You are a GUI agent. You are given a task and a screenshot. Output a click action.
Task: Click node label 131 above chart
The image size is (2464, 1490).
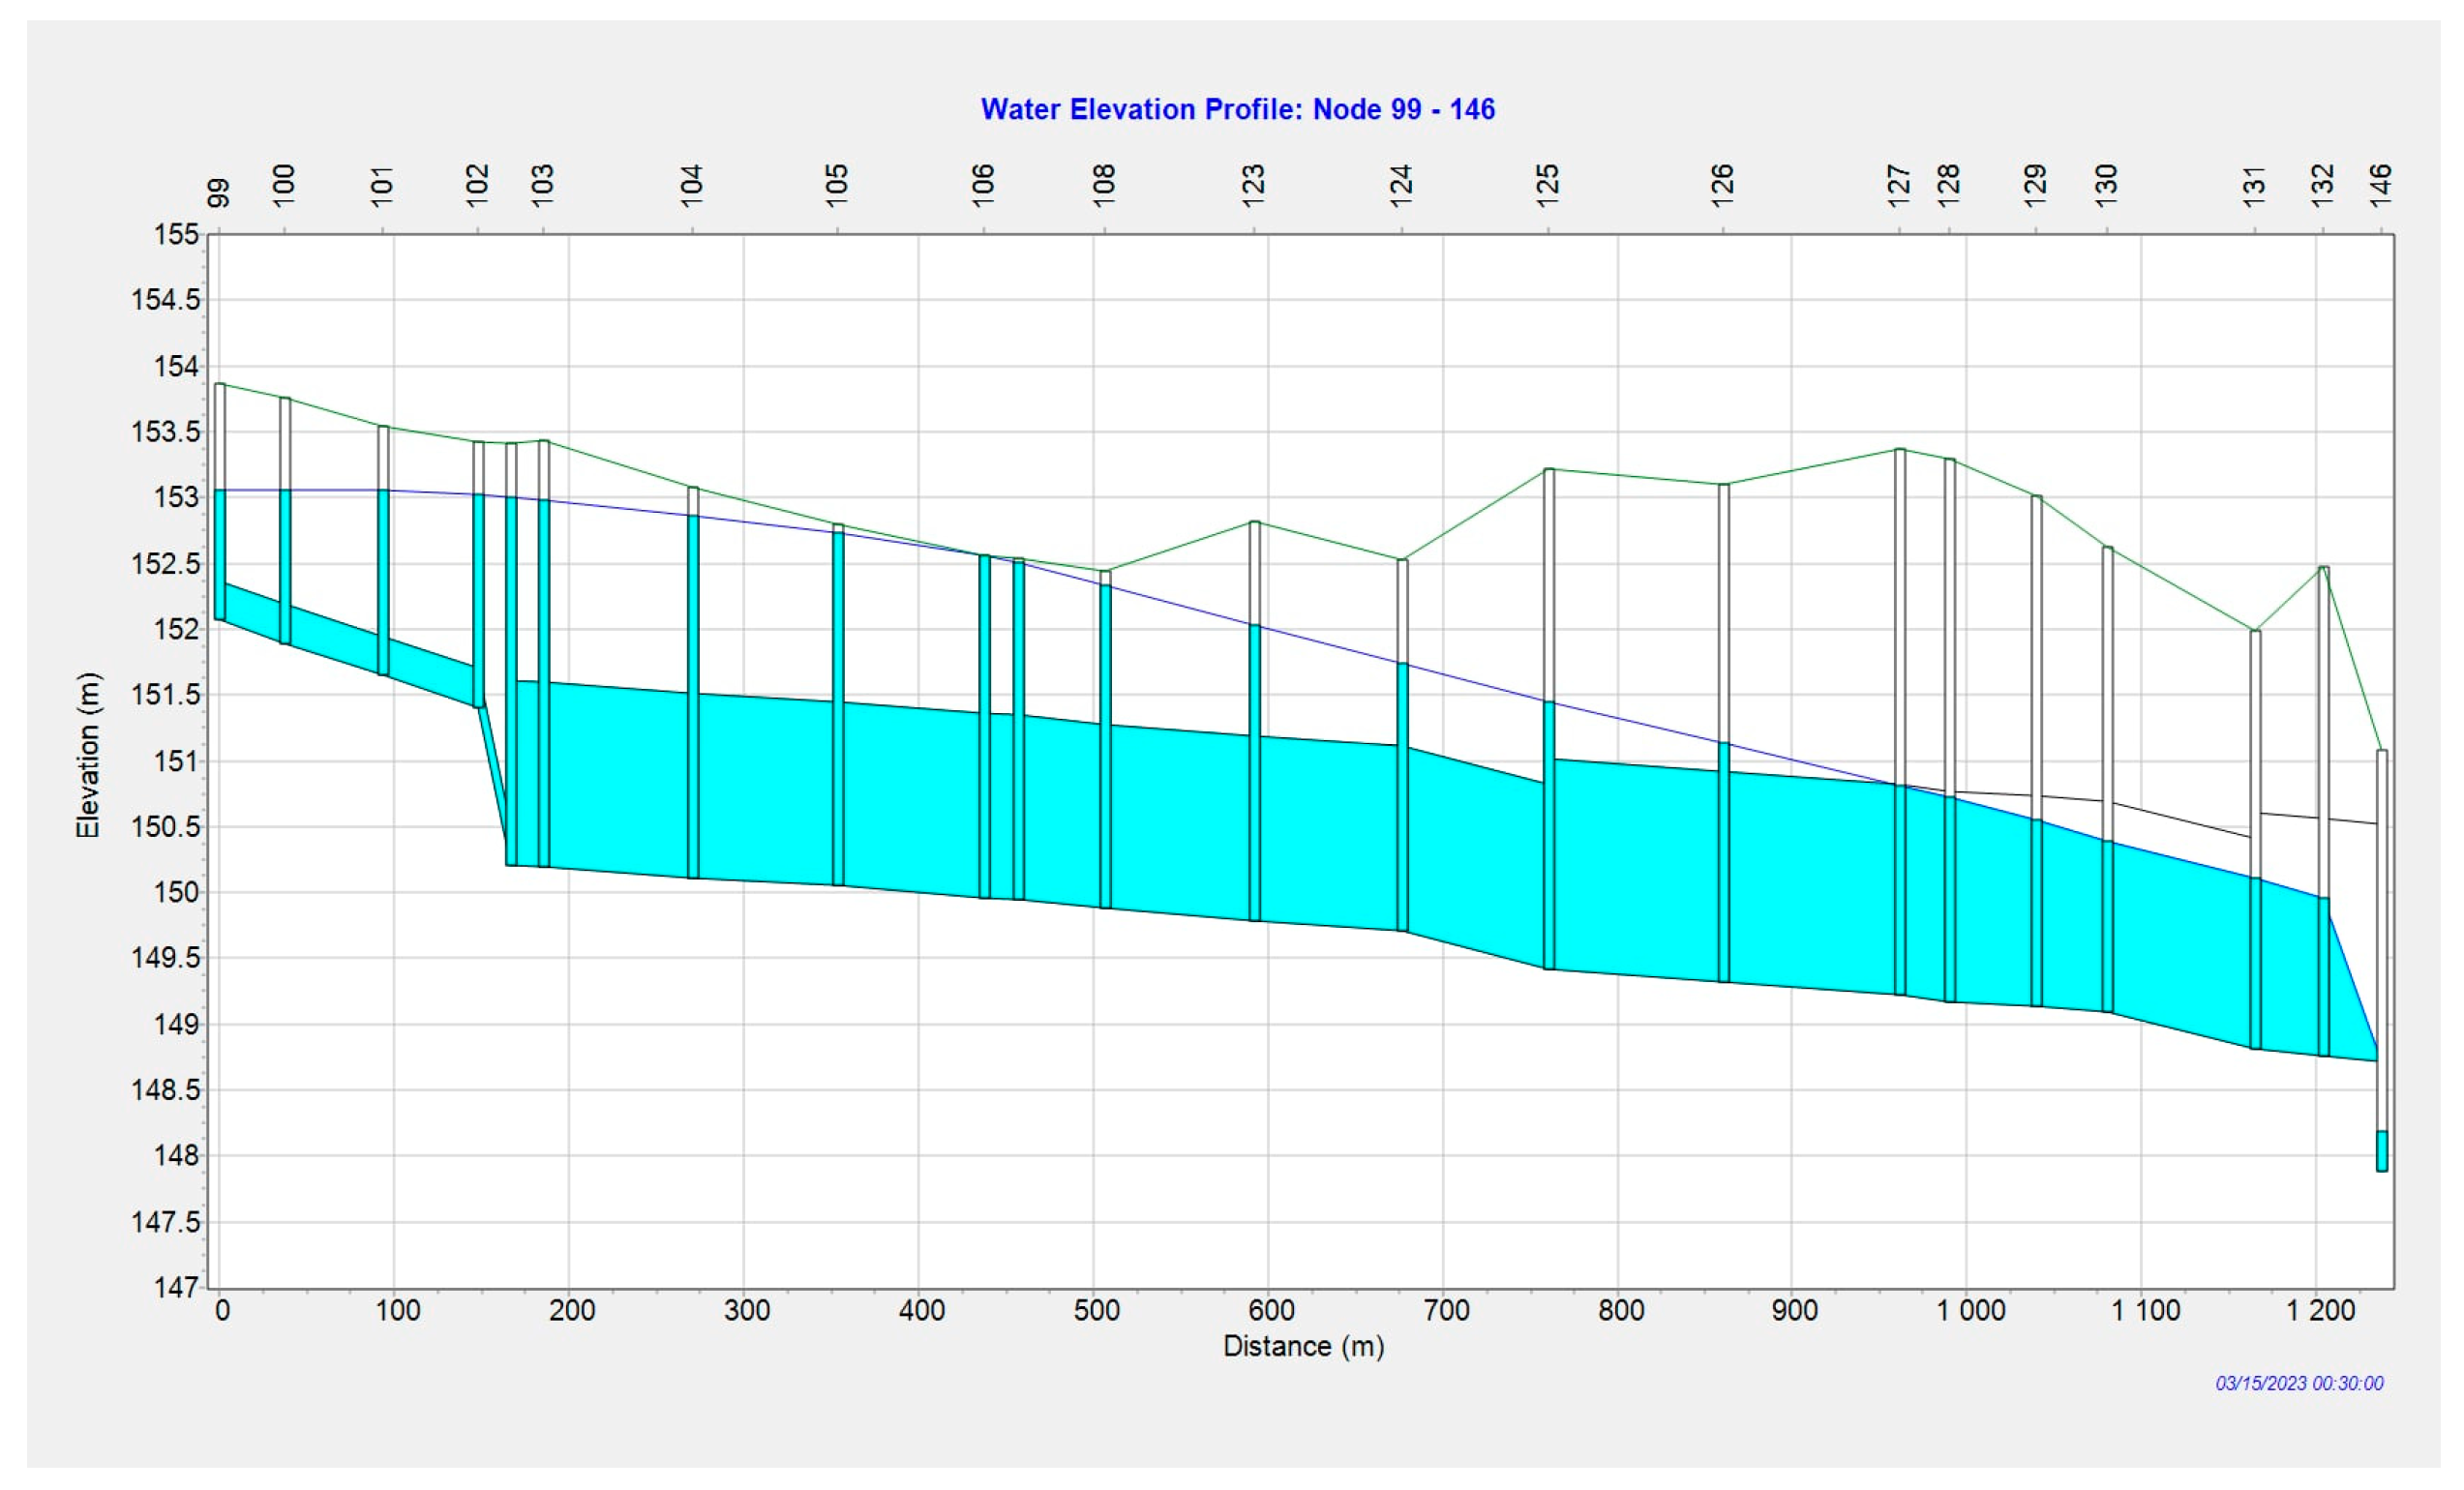2254,188
